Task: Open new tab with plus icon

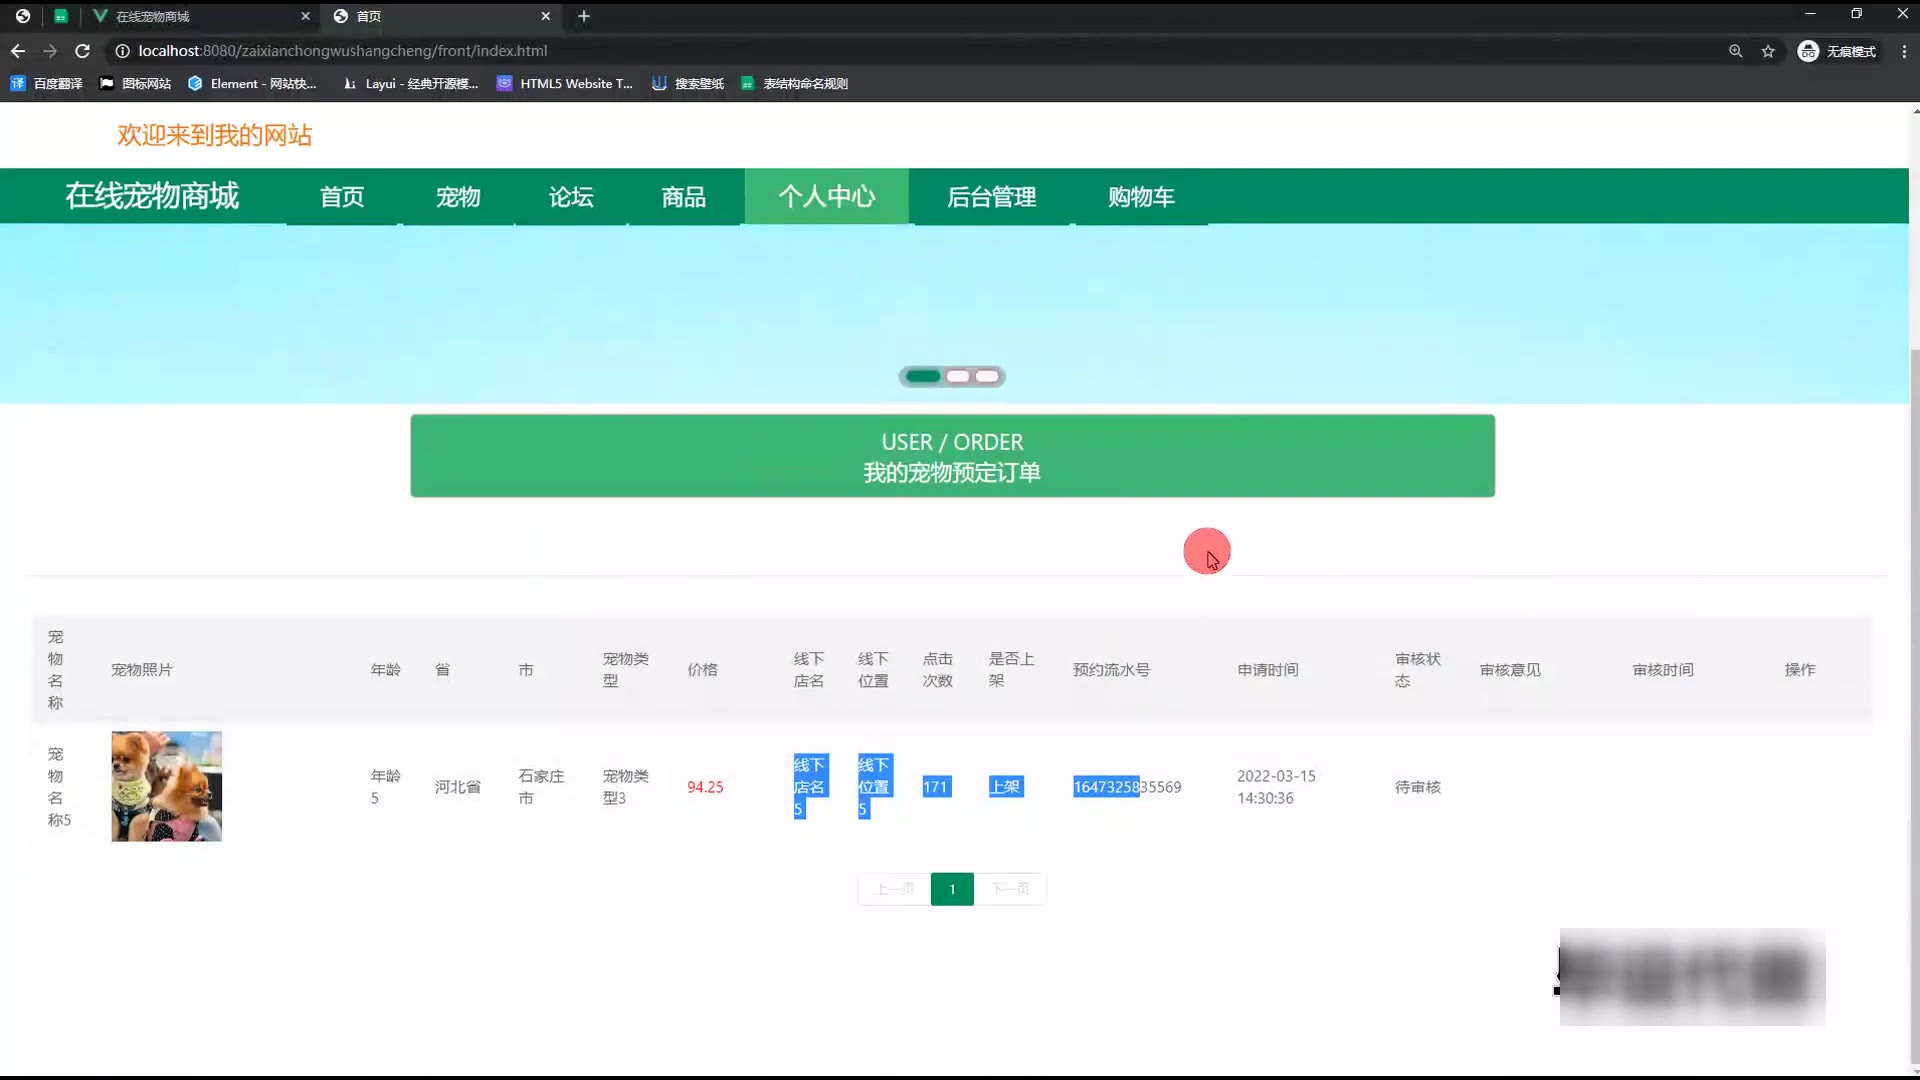Action: (x=584, y=16)
